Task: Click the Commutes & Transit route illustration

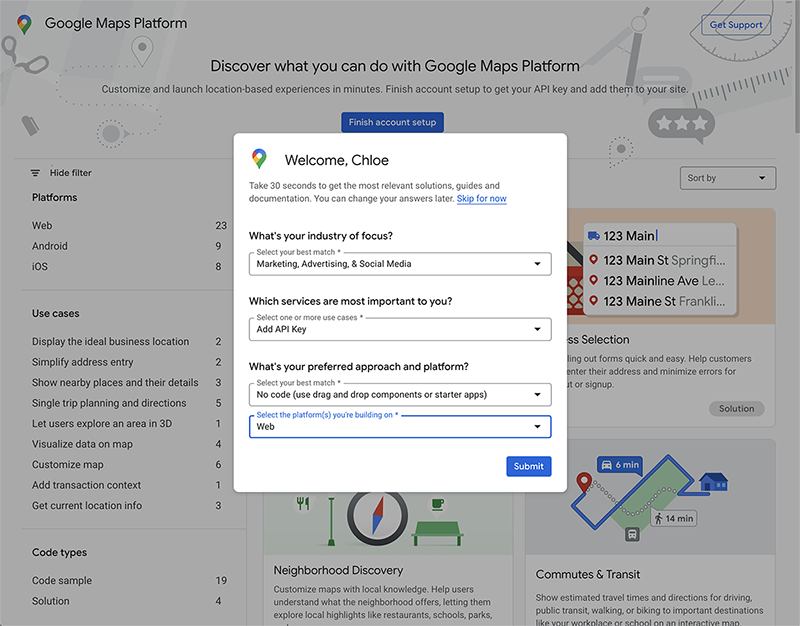Action: 651,496
